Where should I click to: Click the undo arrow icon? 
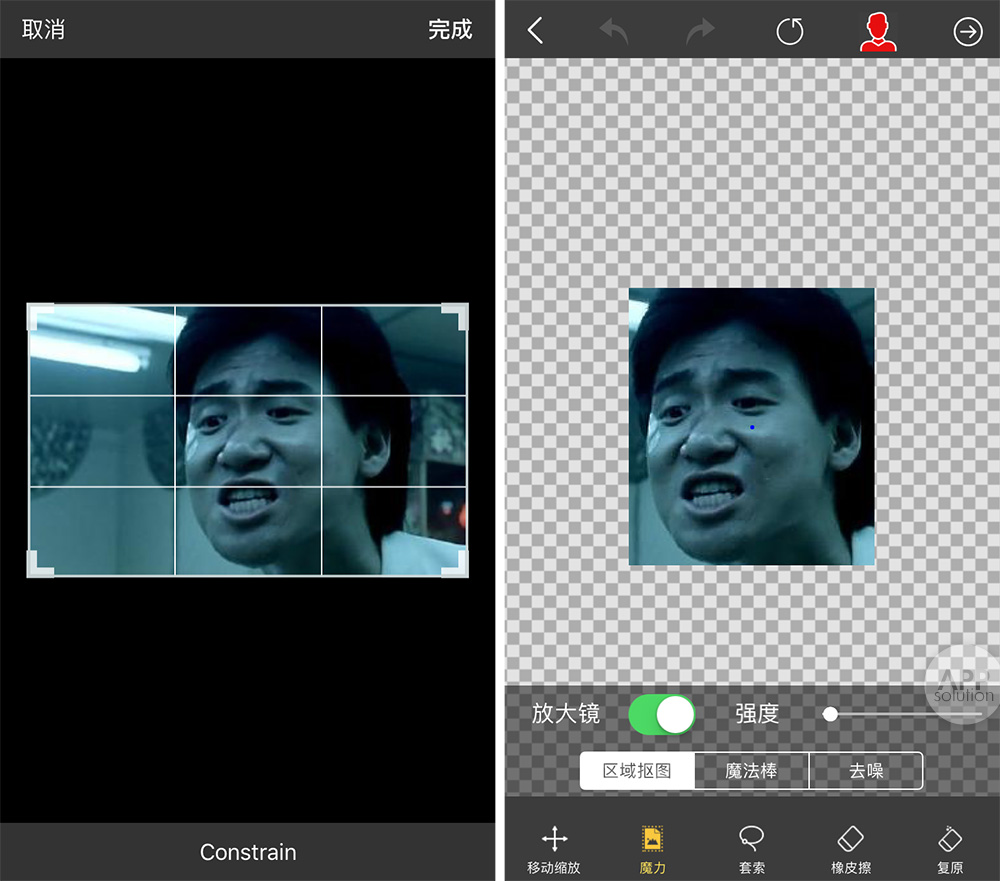click(x=614, y=32)
